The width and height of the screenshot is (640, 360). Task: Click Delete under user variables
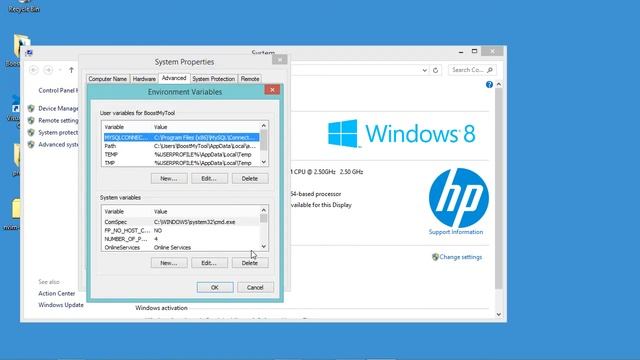pos(250,178)
